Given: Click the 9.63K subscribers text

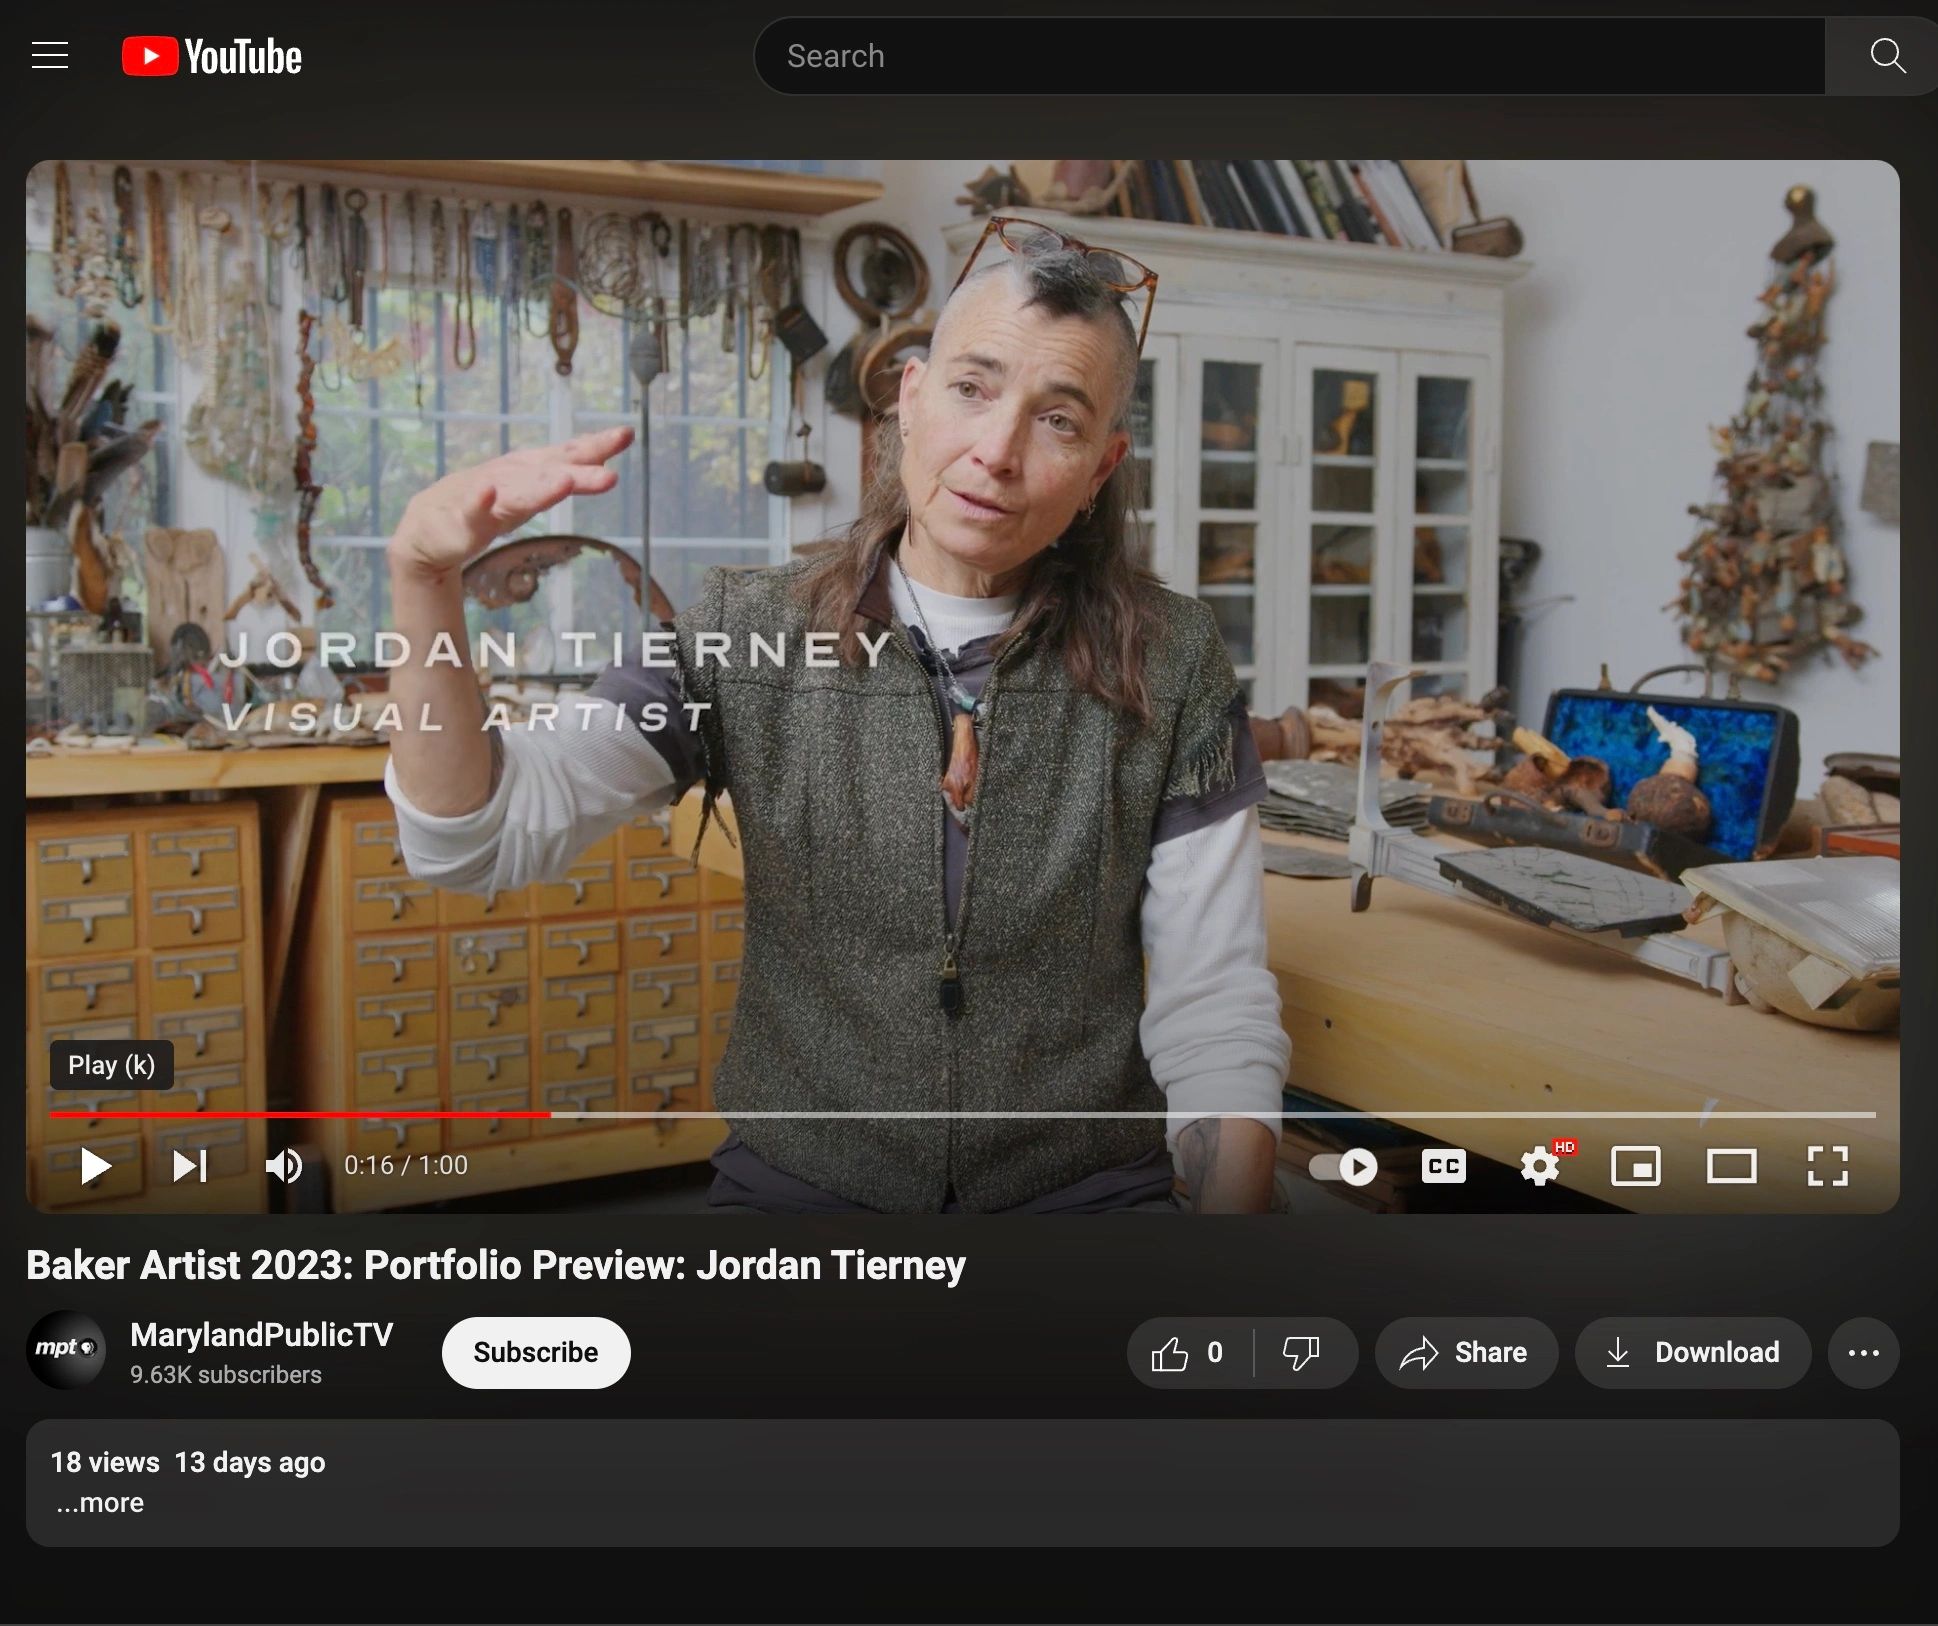Looking at the screenshot, I should [x=226, y=1375].
